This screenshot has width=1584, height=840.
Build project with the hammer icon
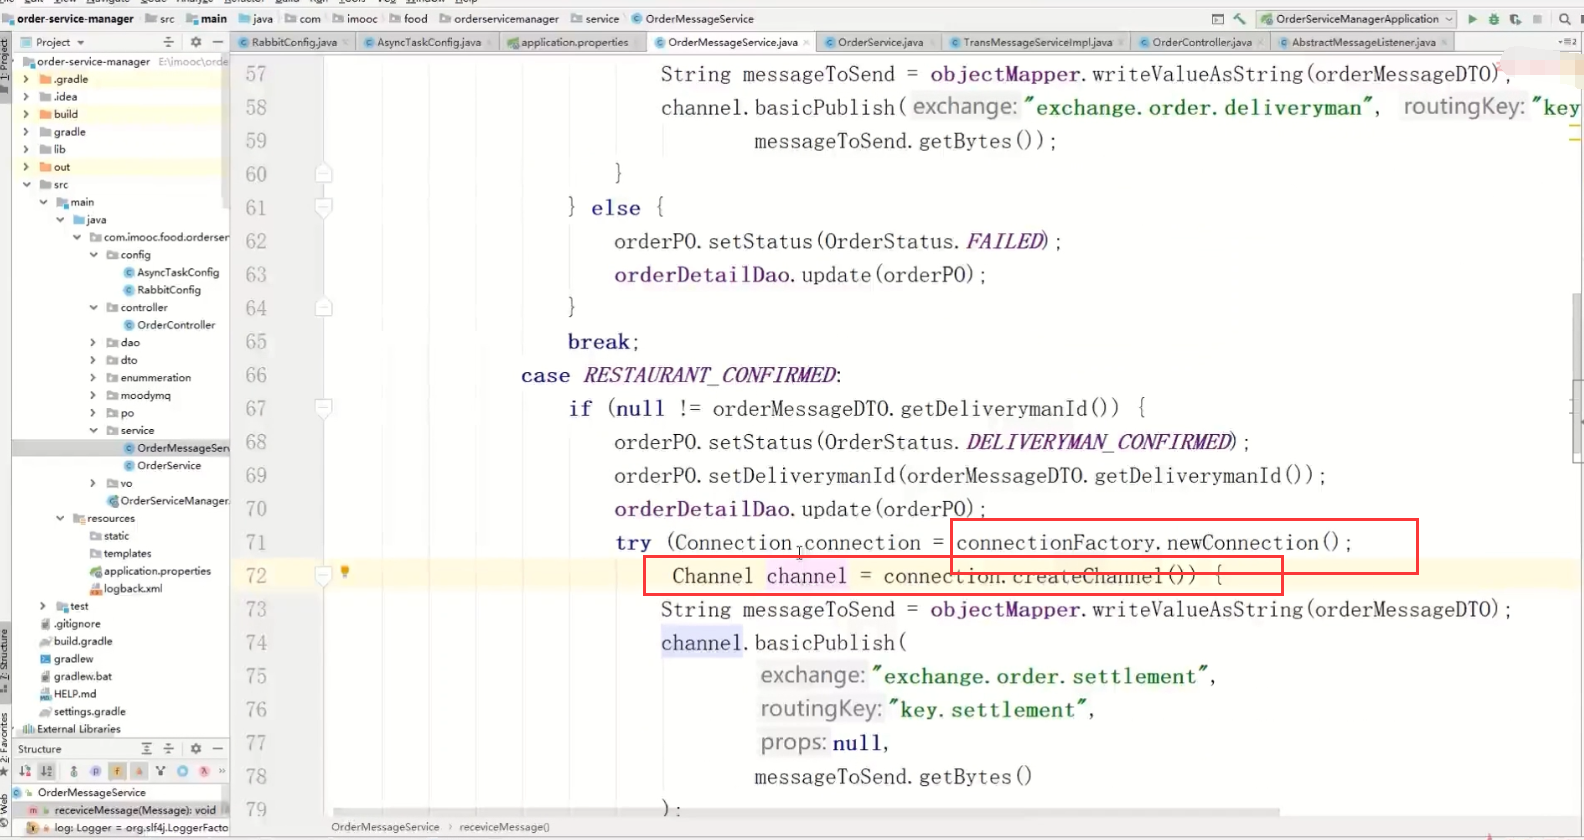coord(1240,19)
